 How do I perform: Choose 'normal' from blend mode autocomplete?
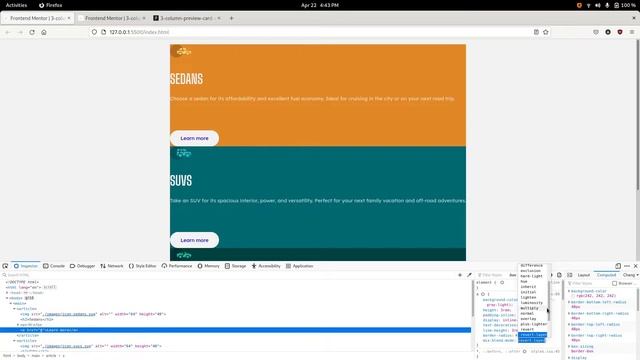pos(527,313)
